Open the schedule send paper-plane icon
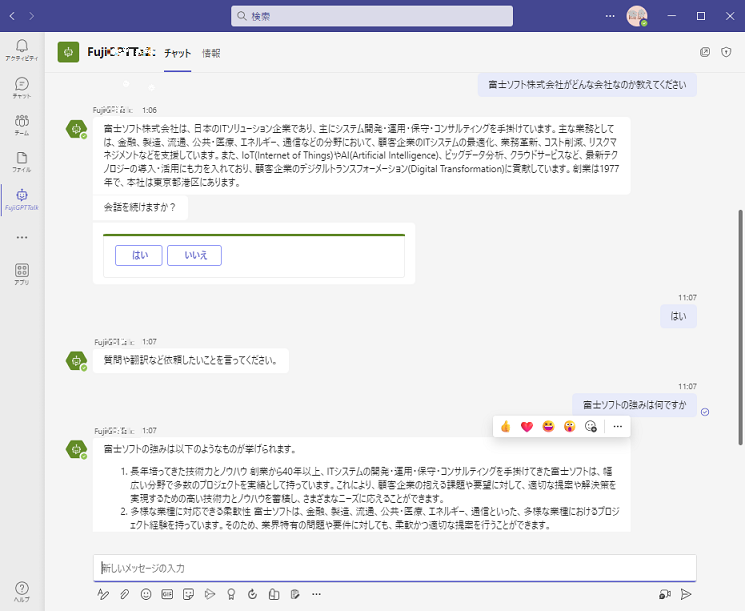 [210, 594]
